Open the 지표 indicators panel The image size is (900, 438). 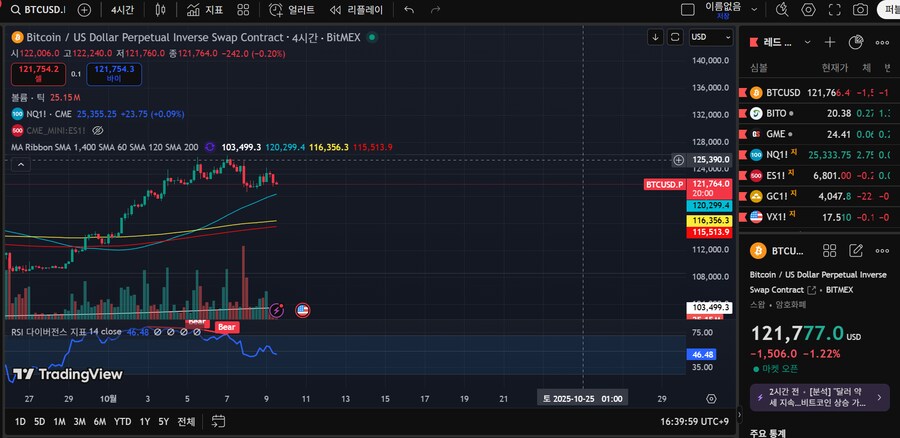click(x=205, y=10)
